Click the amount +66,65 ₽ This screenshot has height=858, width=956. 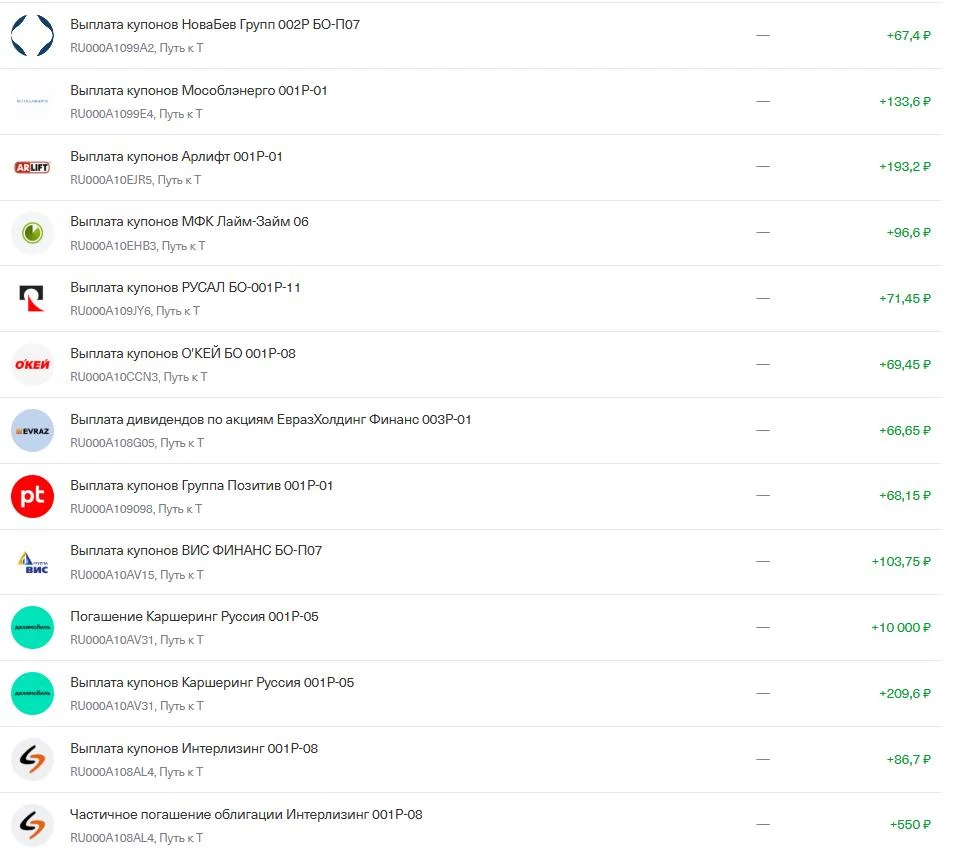click(x=905, y=431)
